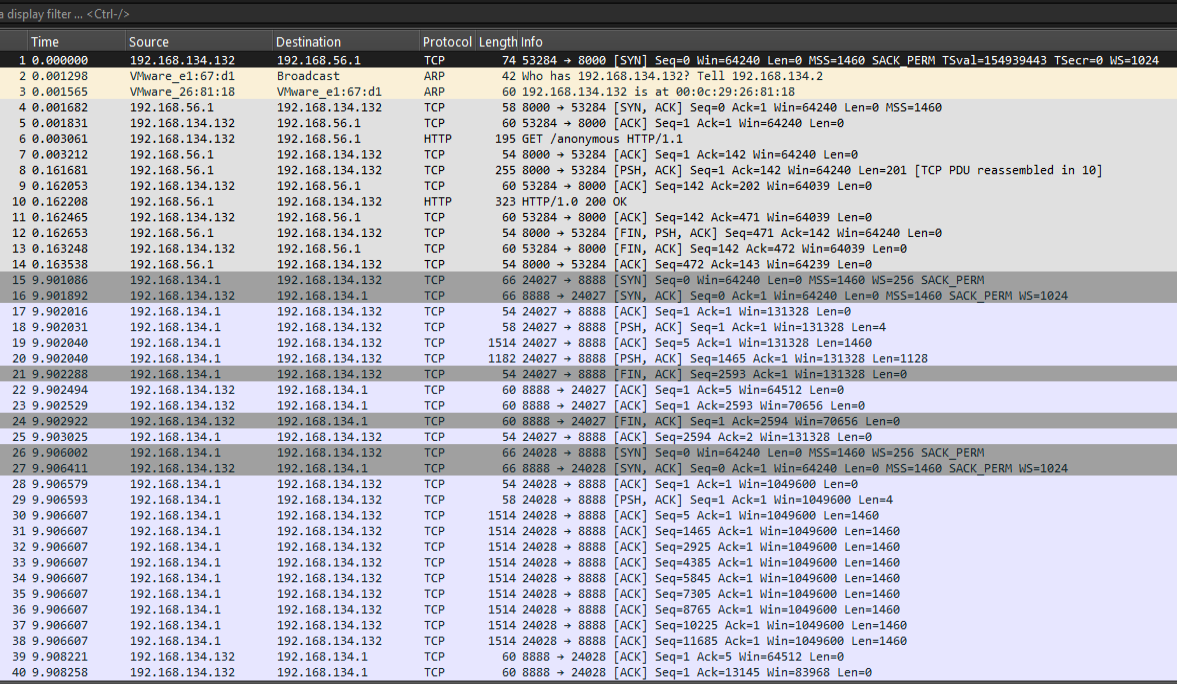Click the display filter input field
The height and width of the screenshot is (684, 1177).
tap(500, 14)
